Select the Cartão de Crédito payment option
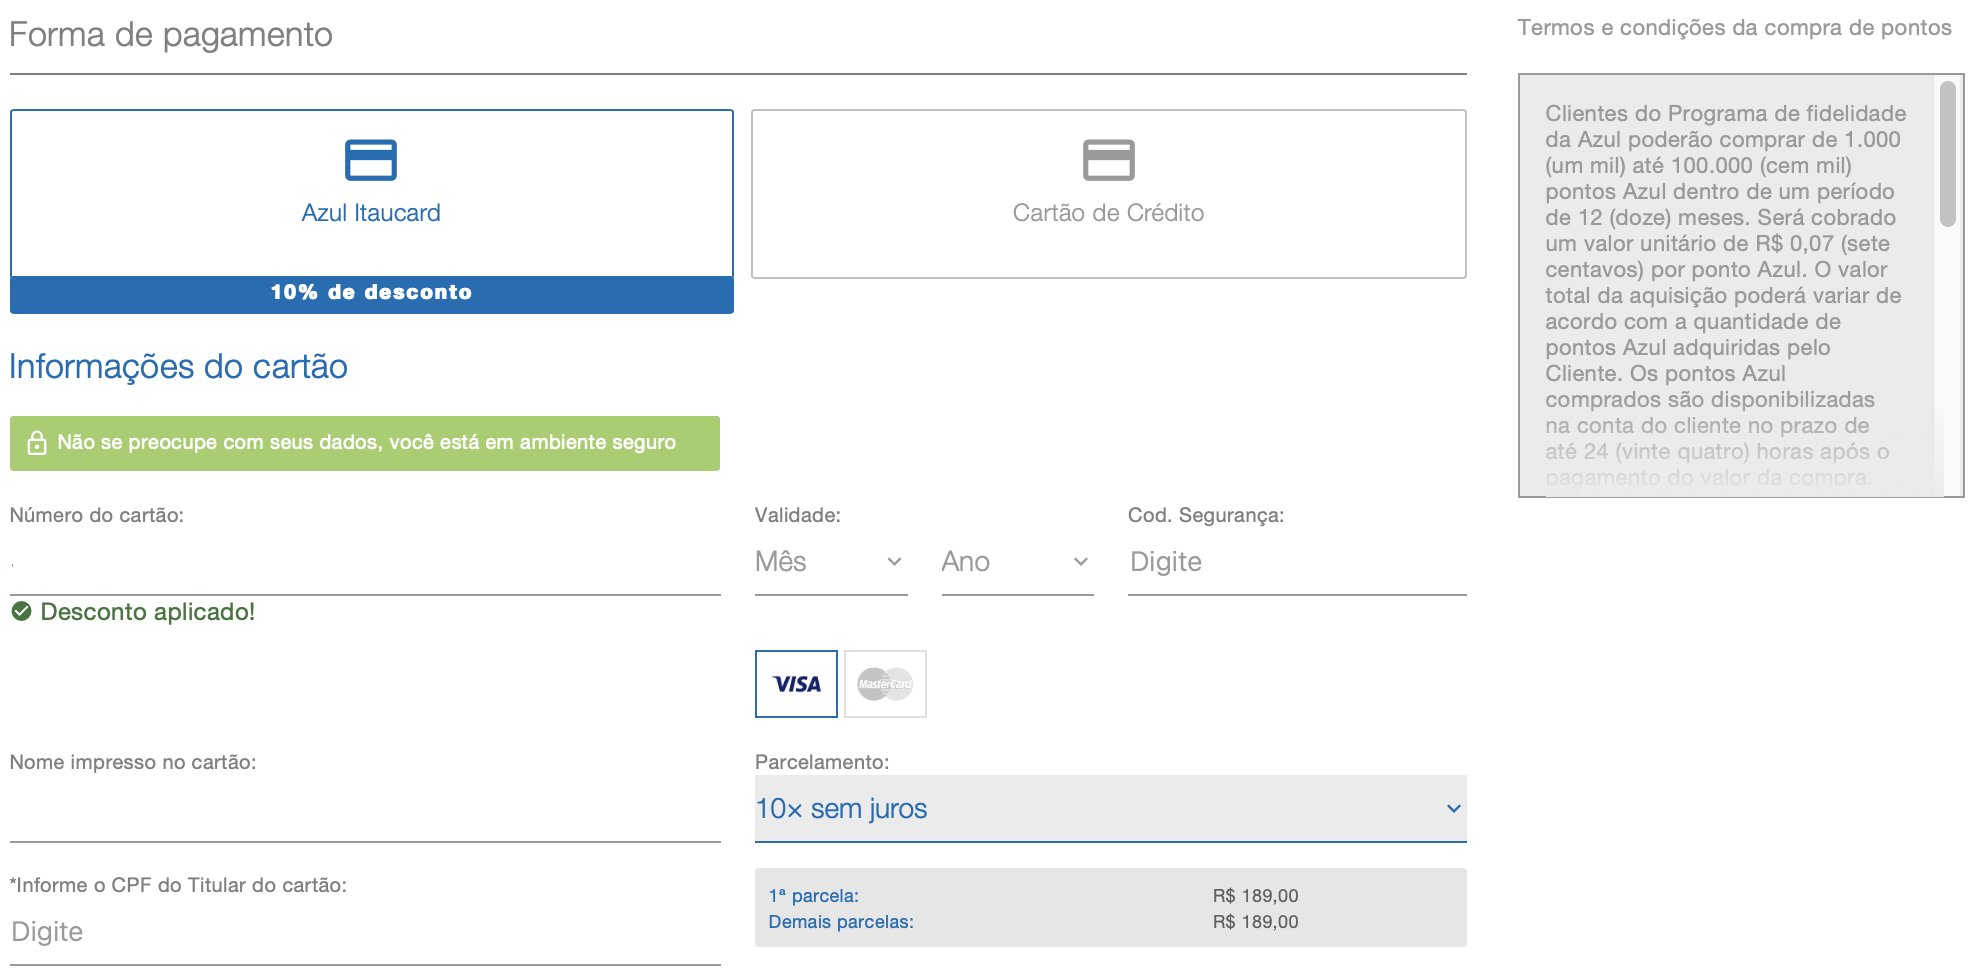 point(1108,194)
